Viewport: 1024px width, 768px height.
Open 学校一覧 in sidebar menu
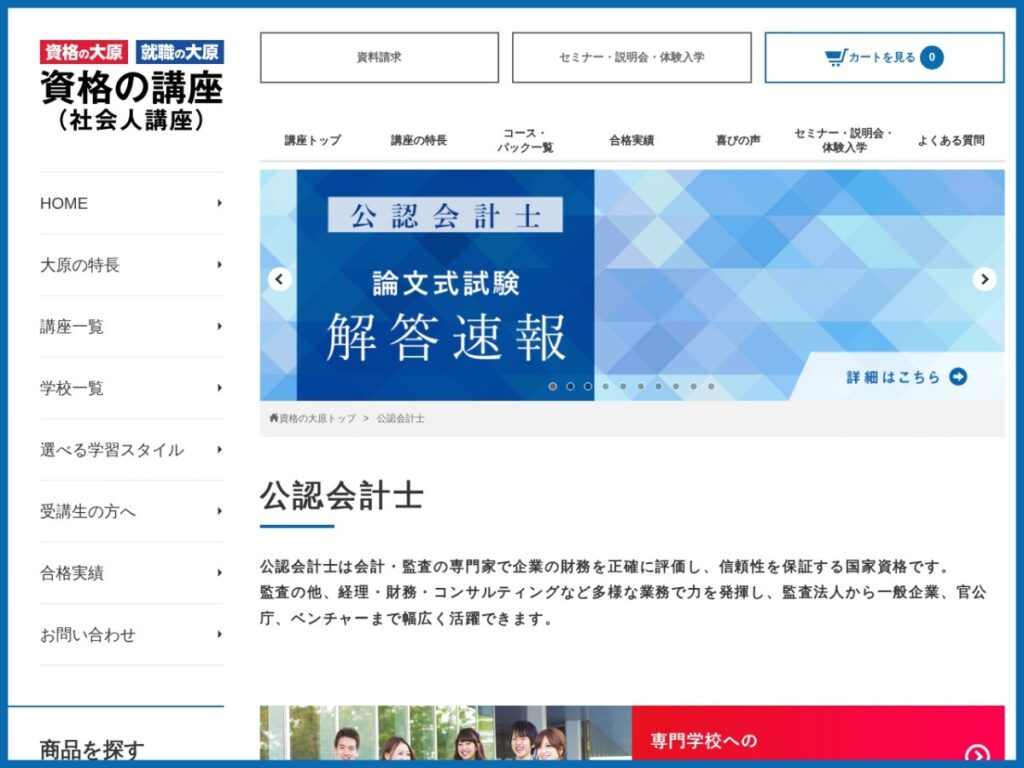pos(132,388)
